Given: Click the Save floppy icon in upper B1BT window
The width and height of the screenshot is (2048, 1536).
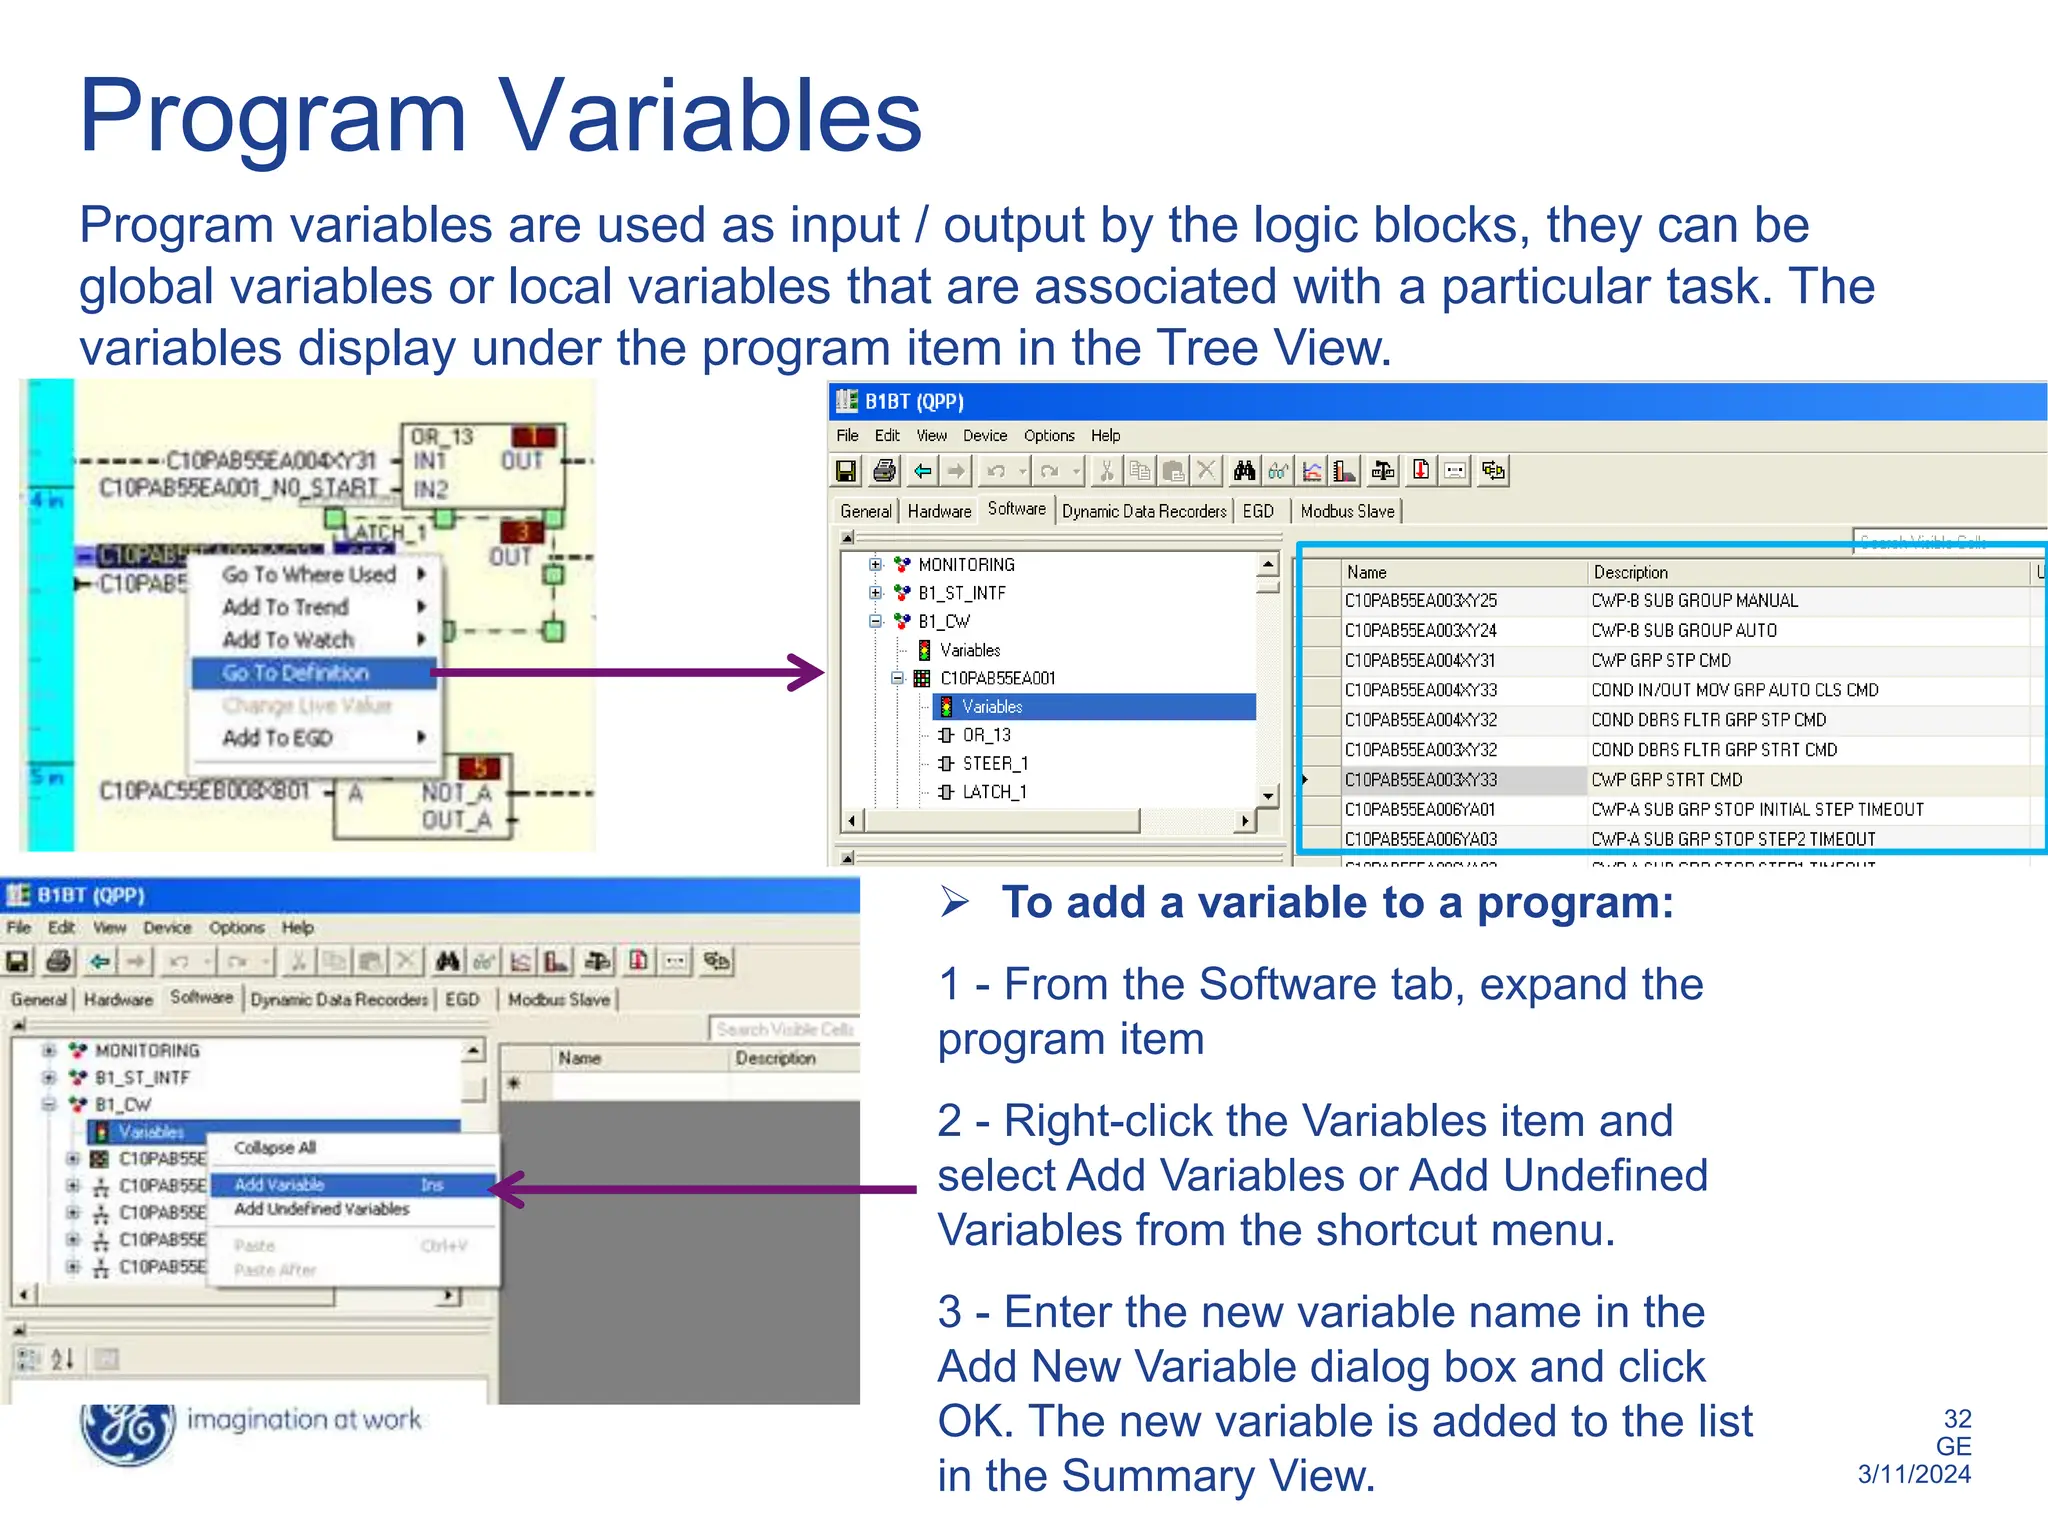Looking at the screenshot, I should pyautogui.click(x=847, y=471).
